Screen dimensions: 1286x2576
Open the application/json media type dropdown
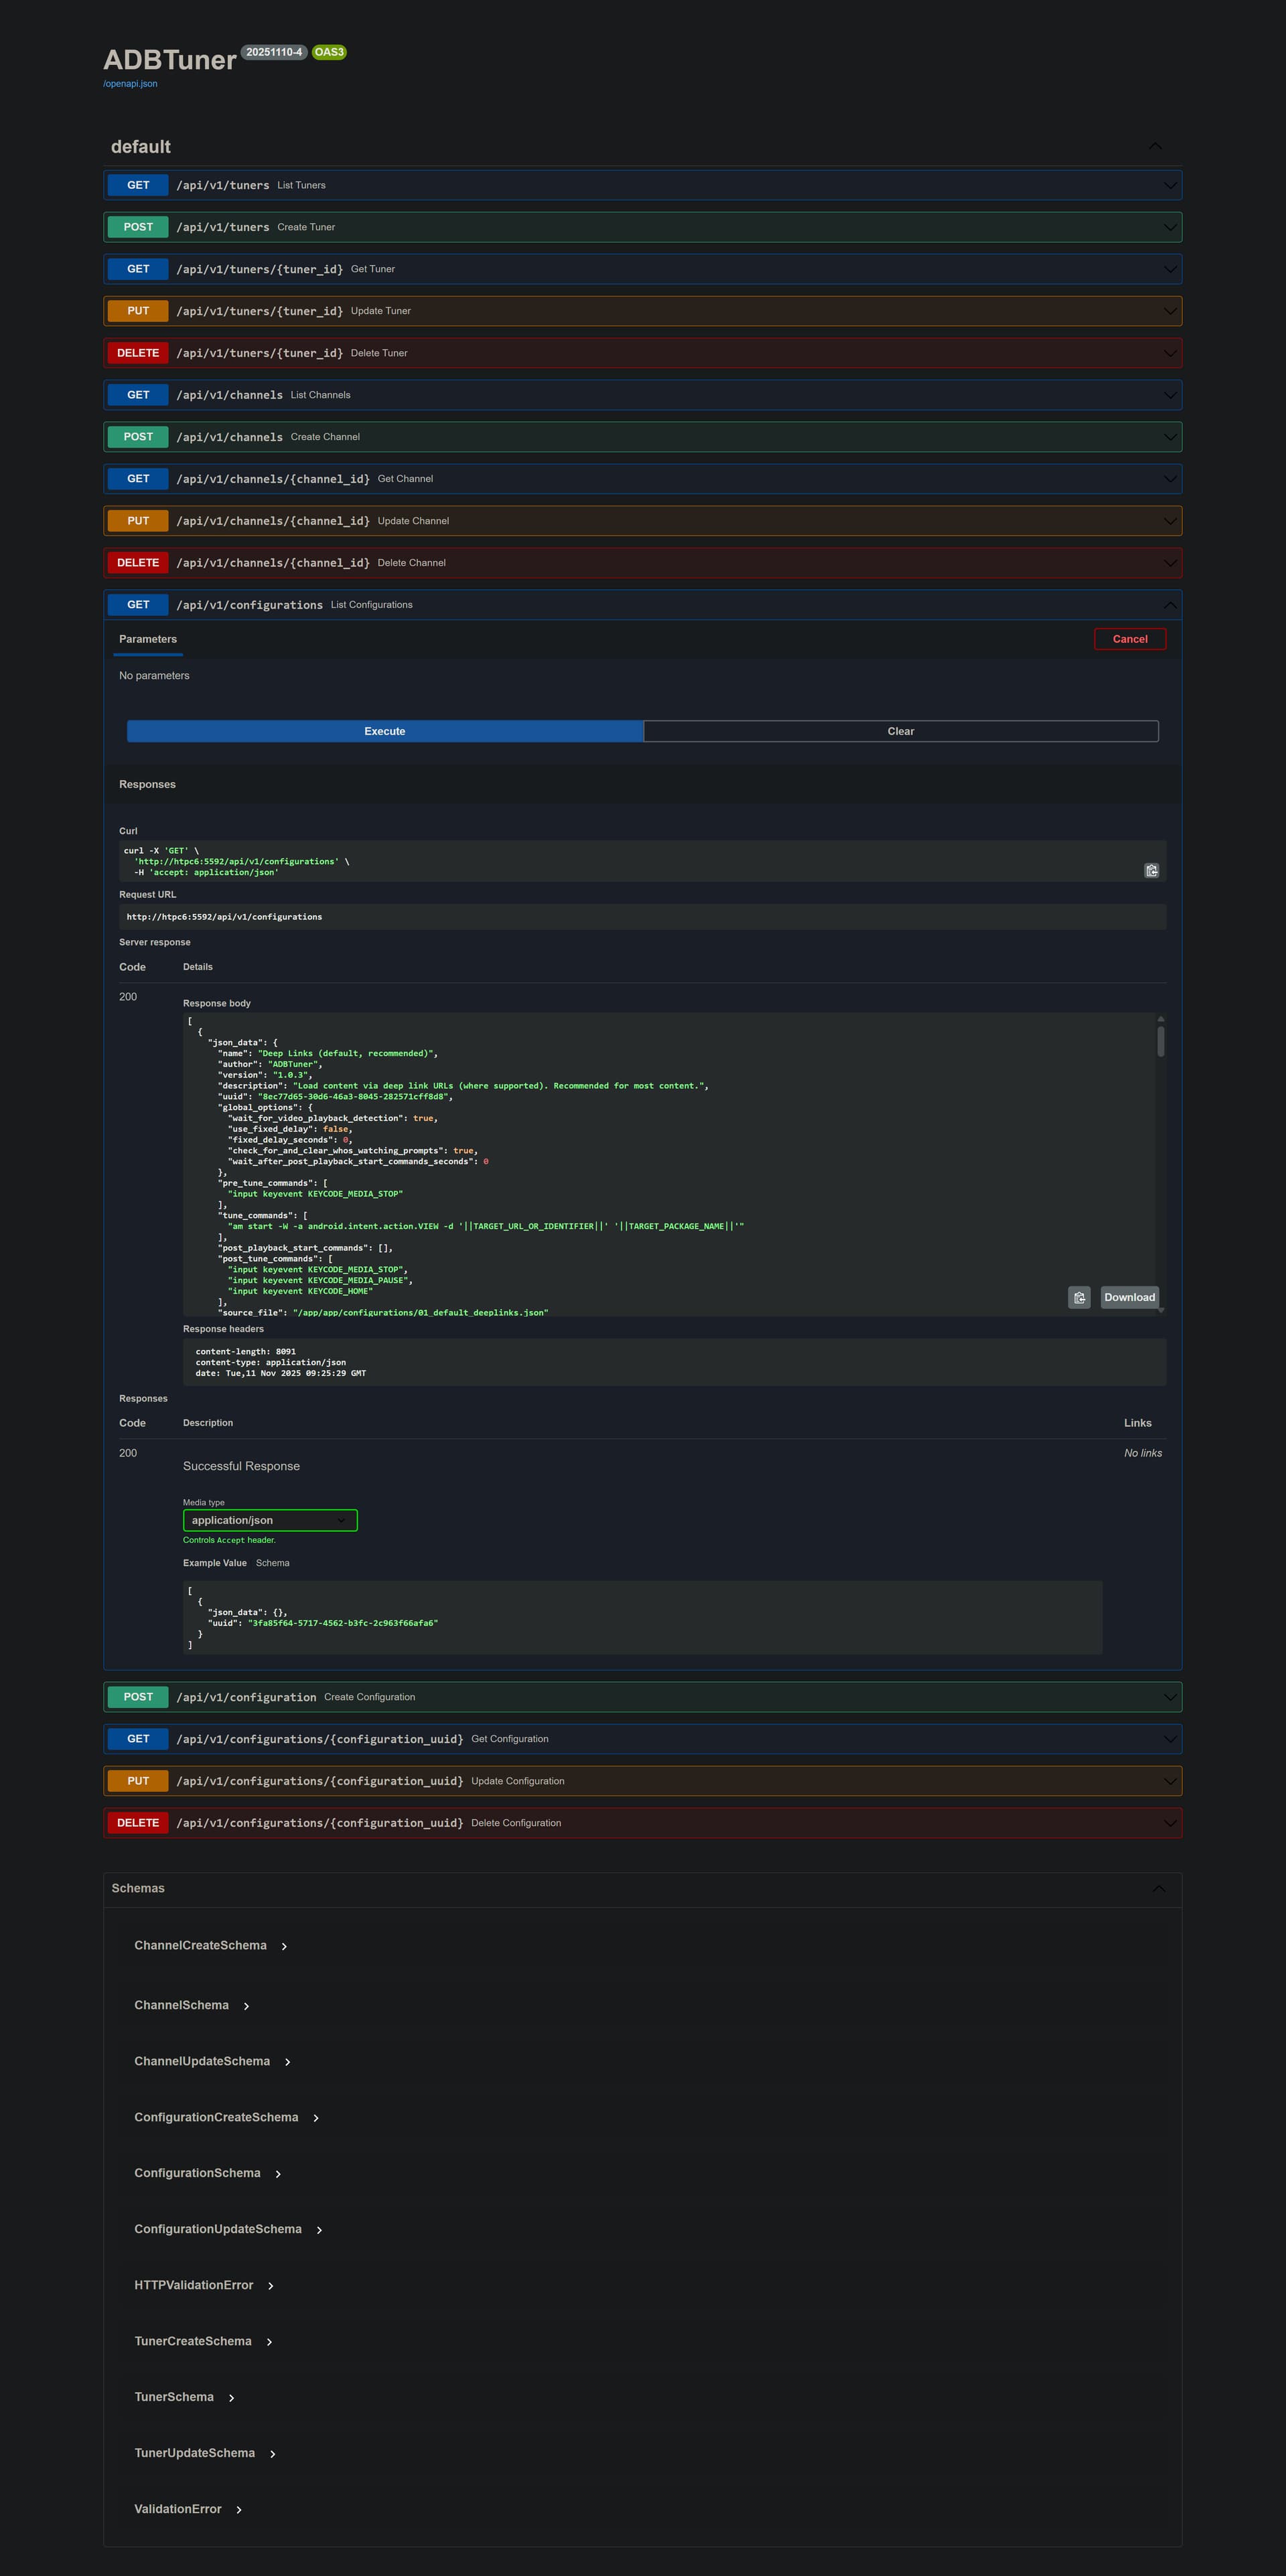pyautogui.click(x=270, y=1520)
